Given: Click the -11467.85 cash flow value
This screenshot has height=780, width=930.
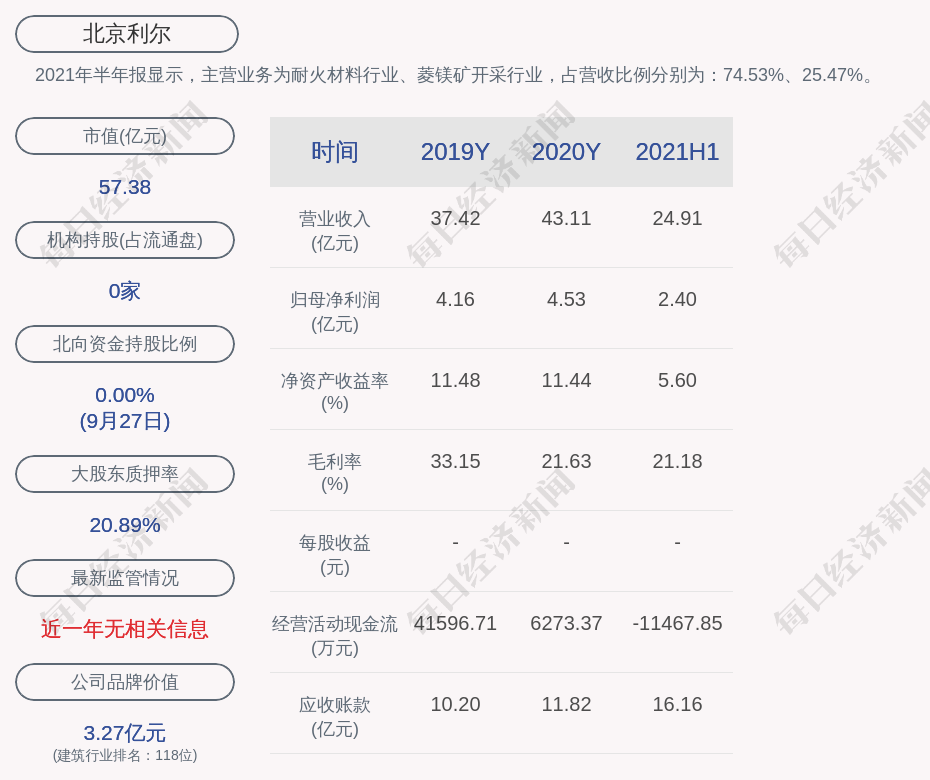Looking at the screenshot, I should pyautogui.click(x=677, y=623).
